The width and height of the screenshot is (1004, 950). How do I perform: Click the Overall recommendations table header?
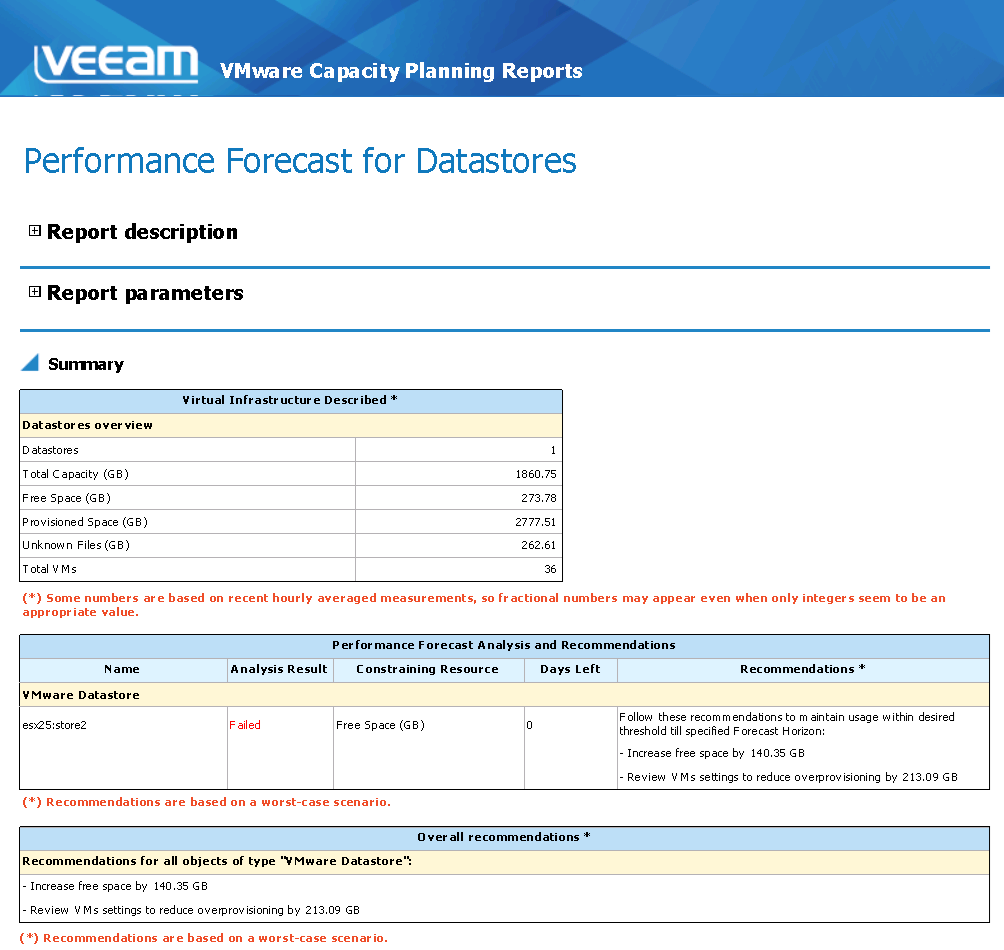[x=505, y=838]
